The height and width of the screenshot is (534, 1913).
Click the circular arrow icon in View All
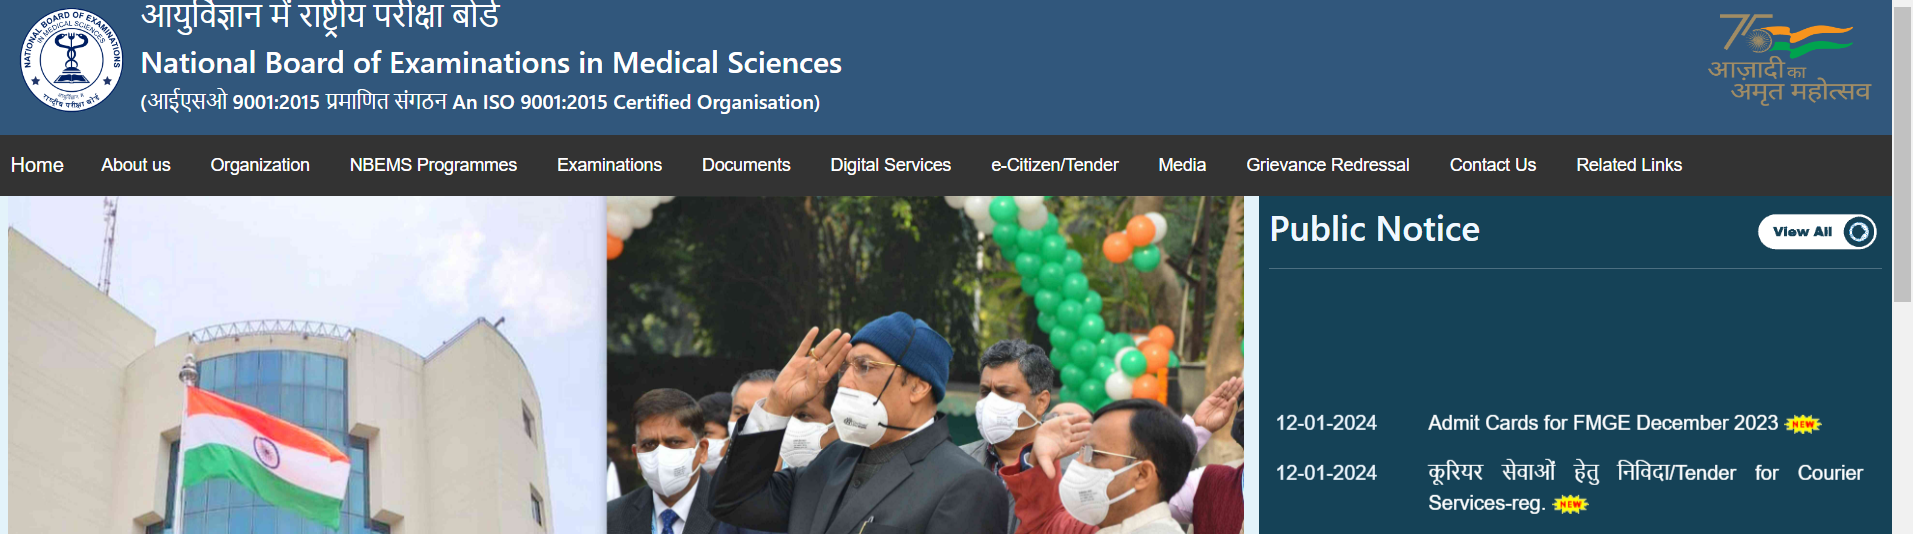tap(1858, 232)
